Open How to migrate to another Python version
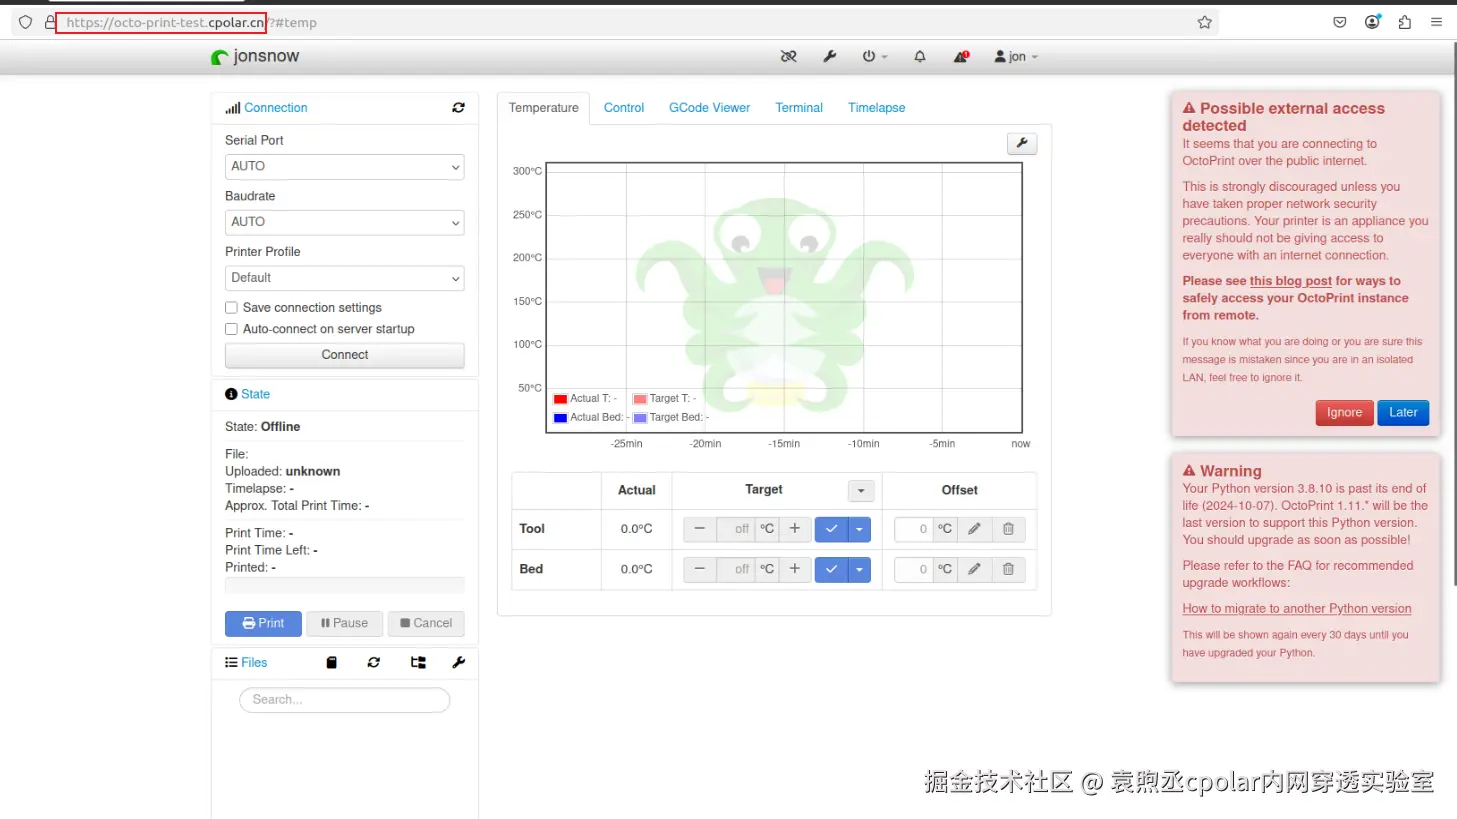The width and height of the screenshot is (1457, 819). coord(1297,609)
